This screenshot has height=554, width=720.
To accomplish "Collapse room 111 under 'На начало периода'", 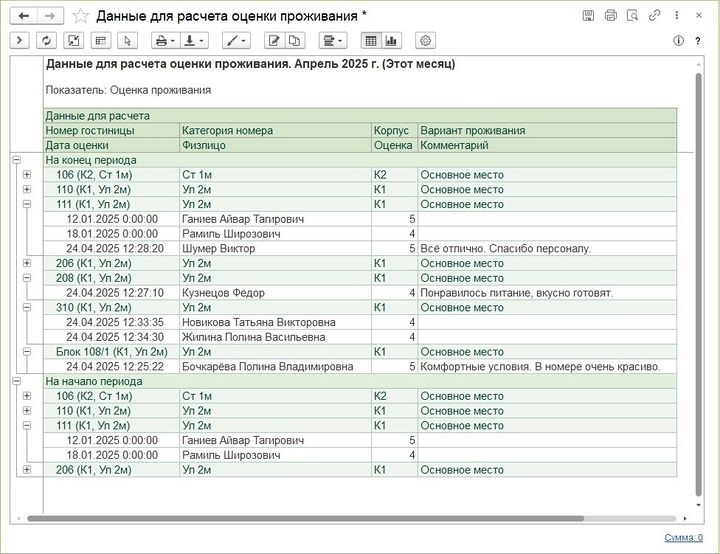I will (27, 425).
